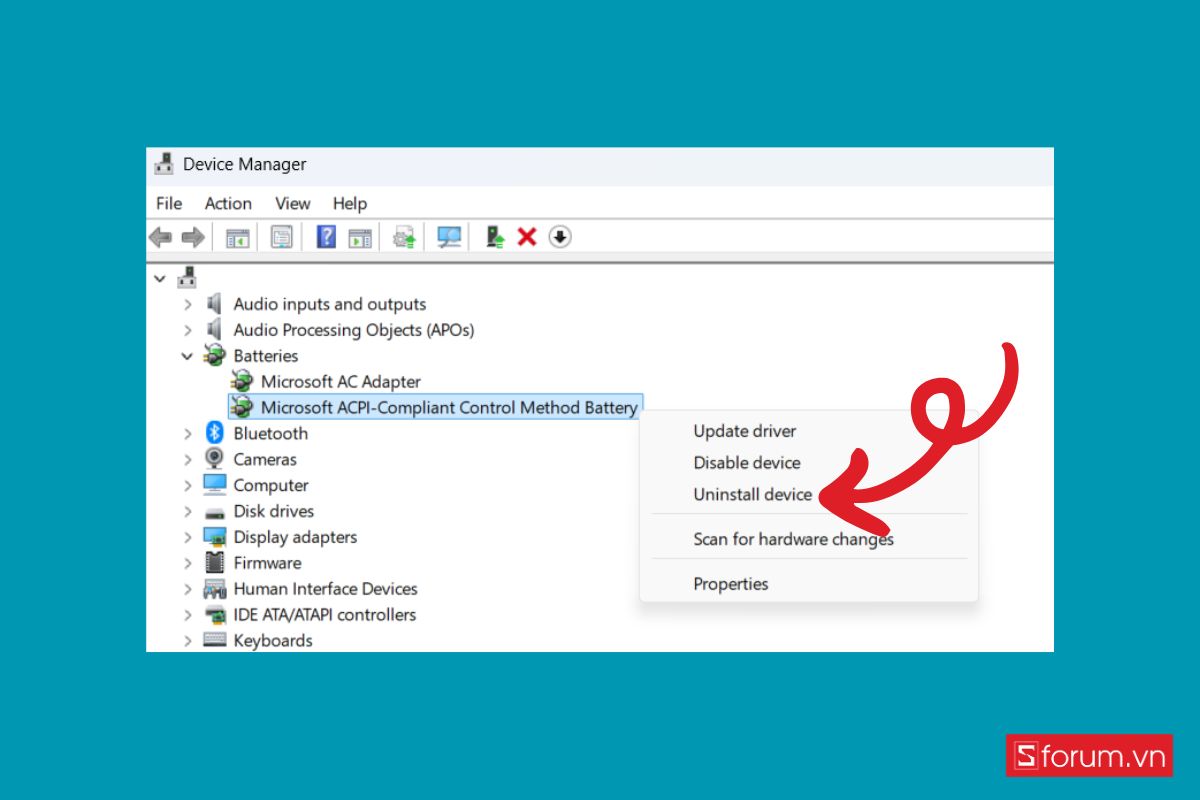Viewport: 1200px width, 800px height.
Task: Expand the Audio Processing Objects (APOs) category
Action: (x=187, y=330)
